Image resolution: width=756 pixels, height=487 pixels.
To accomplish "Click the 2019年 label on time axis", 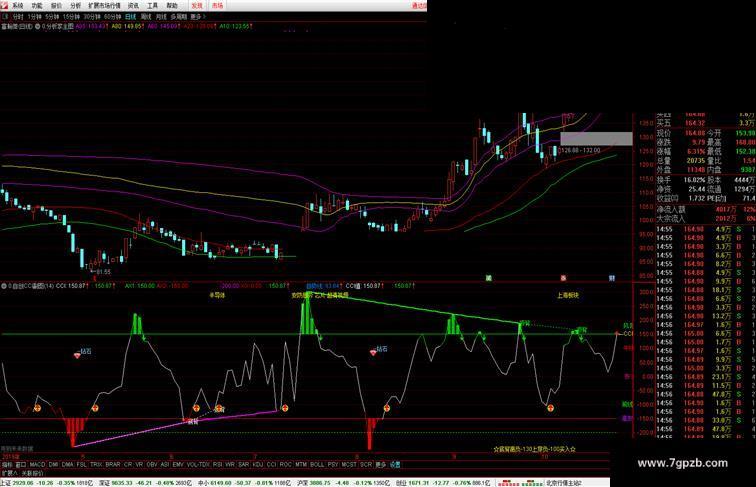I will pos(12,456).
